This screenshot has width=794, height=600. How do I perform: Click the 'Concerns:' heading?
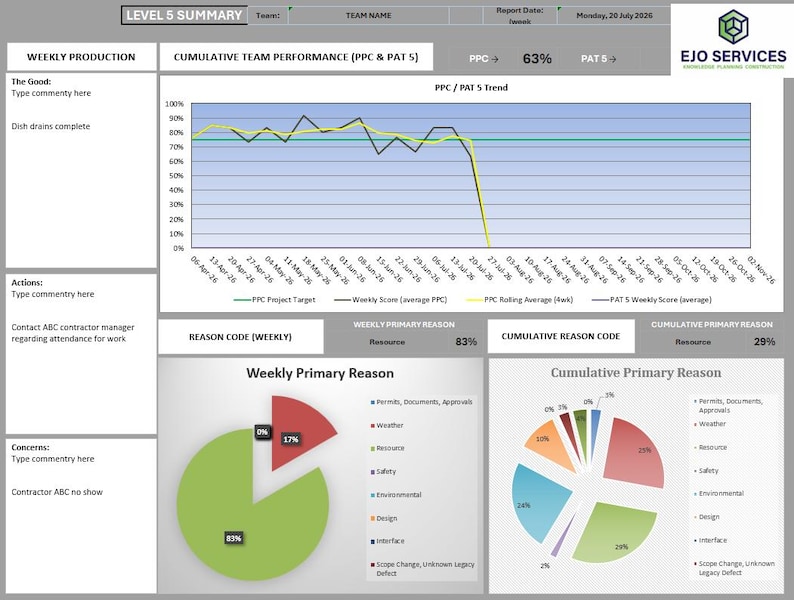coord(30,448)
